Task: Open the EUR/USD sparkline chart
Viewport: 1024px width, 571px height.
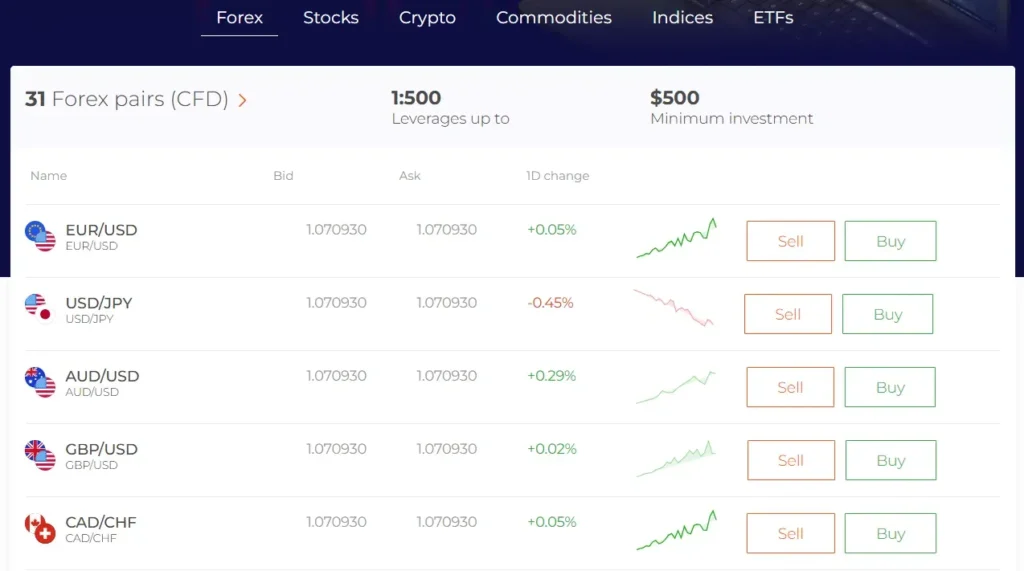Action: tap(677, 240)
